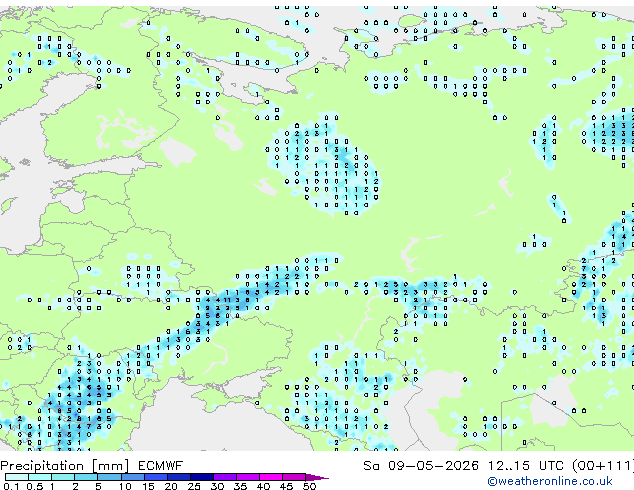
Task: Click the '20' legend scale label
Action: [x=171, y=486]
